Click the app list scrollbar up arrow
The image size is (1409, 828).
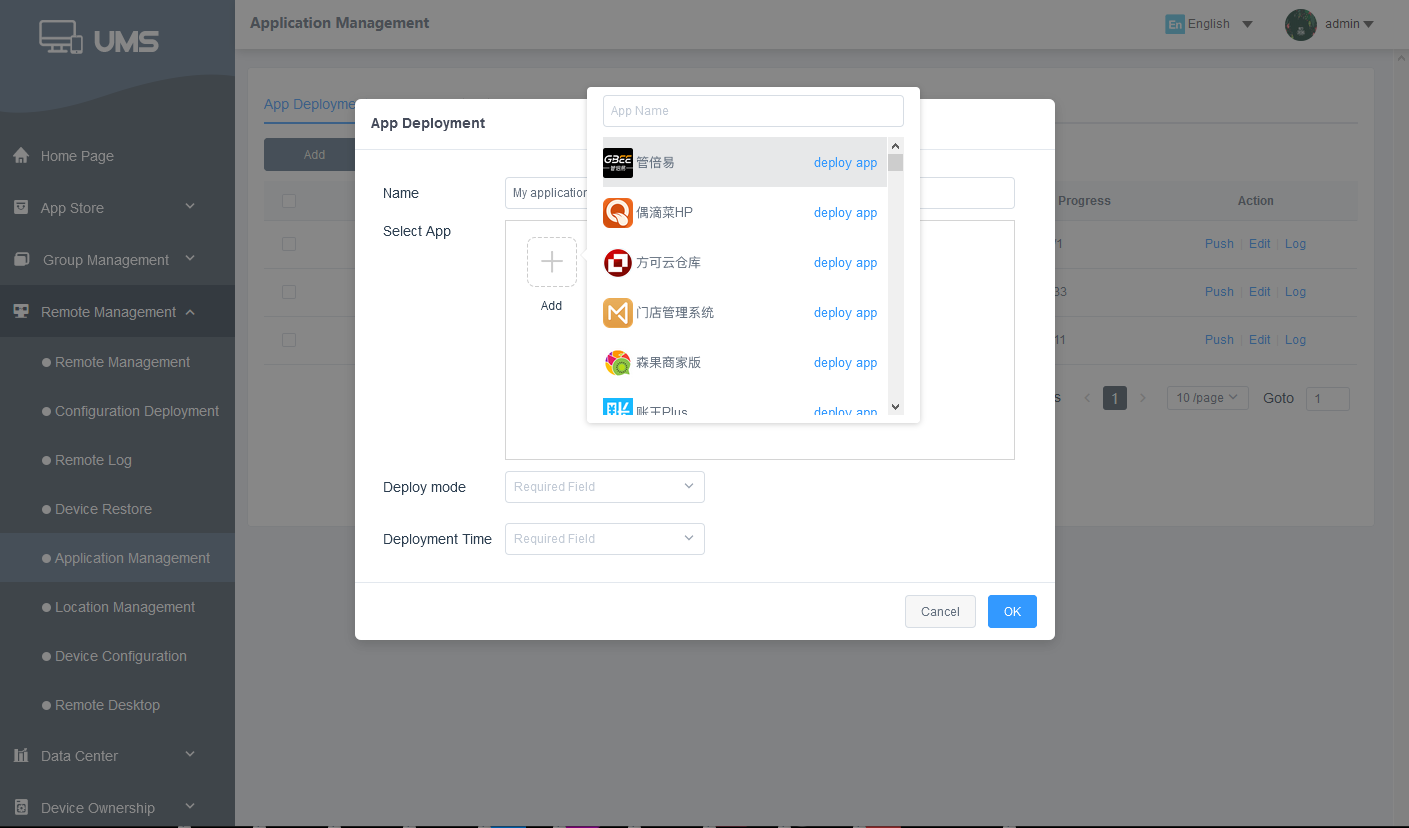click(x=895, y=146)
